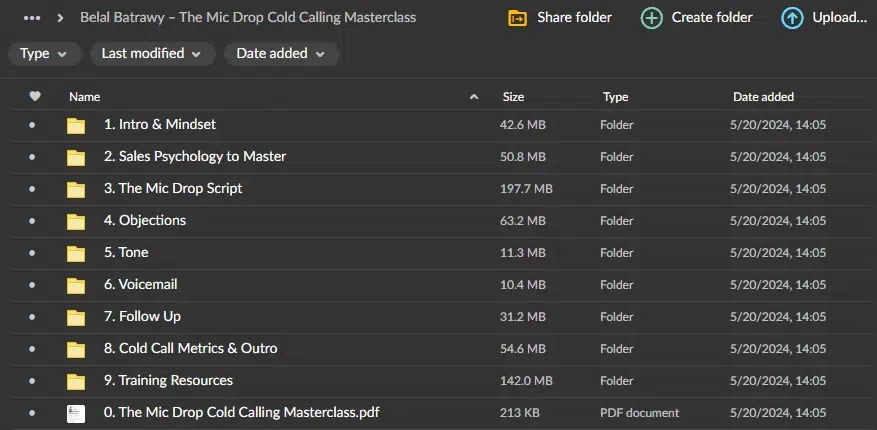Click folder icon for 6. Voicemail
Screen dimensions: 877x430
click(x=76, y=285)
